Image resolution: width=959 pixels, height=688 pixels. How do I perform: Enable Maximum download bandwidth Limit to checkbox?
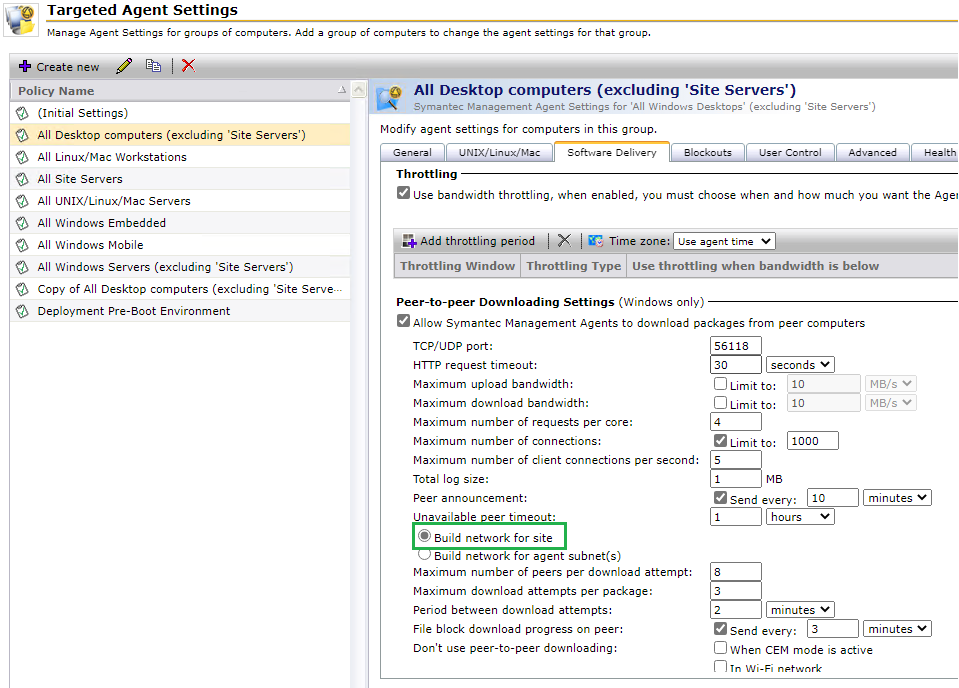click(720, 402)
